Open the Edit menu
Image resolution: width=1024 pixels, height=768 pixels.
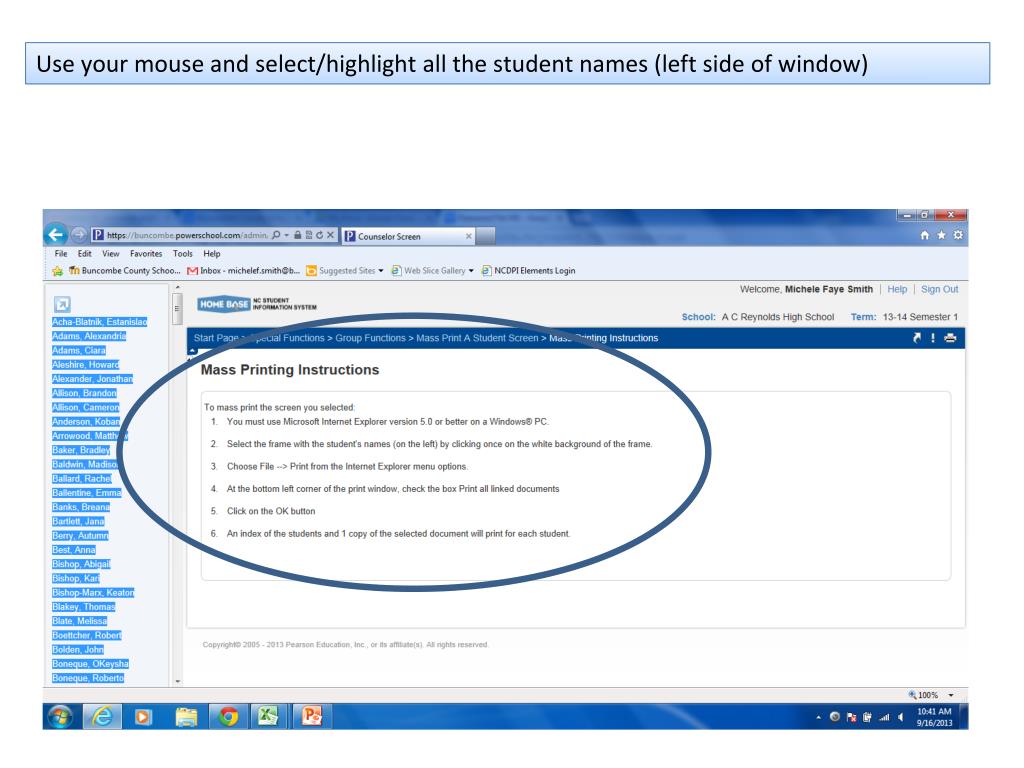[84, 254]
